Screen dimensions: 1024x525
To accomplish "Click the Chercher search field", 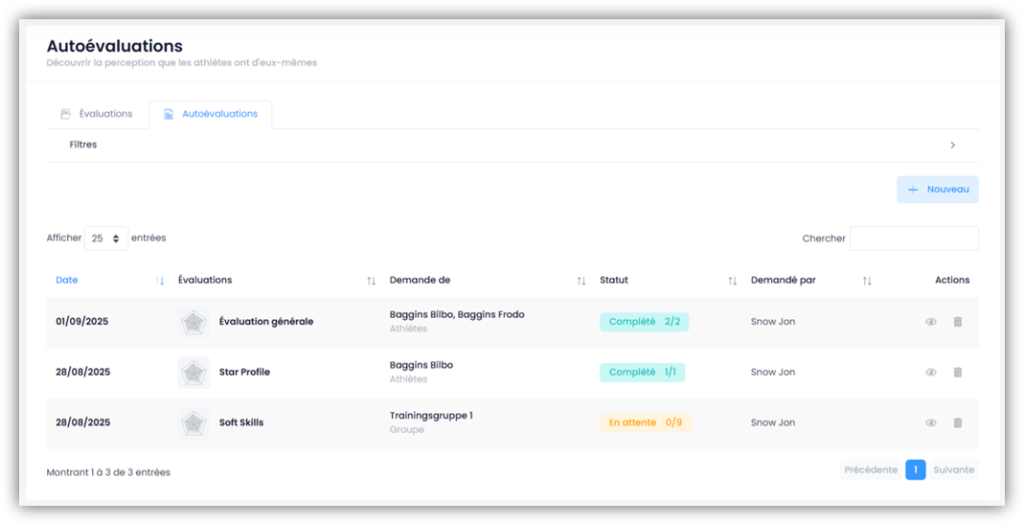I will pyautogui.click(x=913, y=239).
